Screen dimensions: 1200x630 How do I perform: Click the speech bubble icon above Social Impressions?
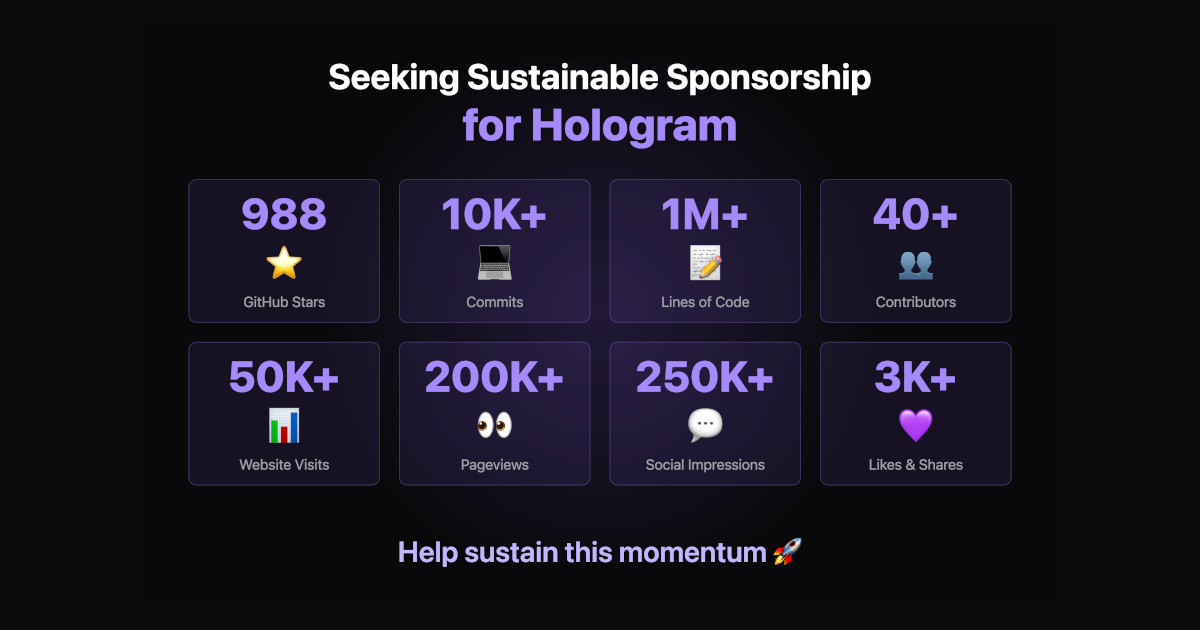[705, 426]
